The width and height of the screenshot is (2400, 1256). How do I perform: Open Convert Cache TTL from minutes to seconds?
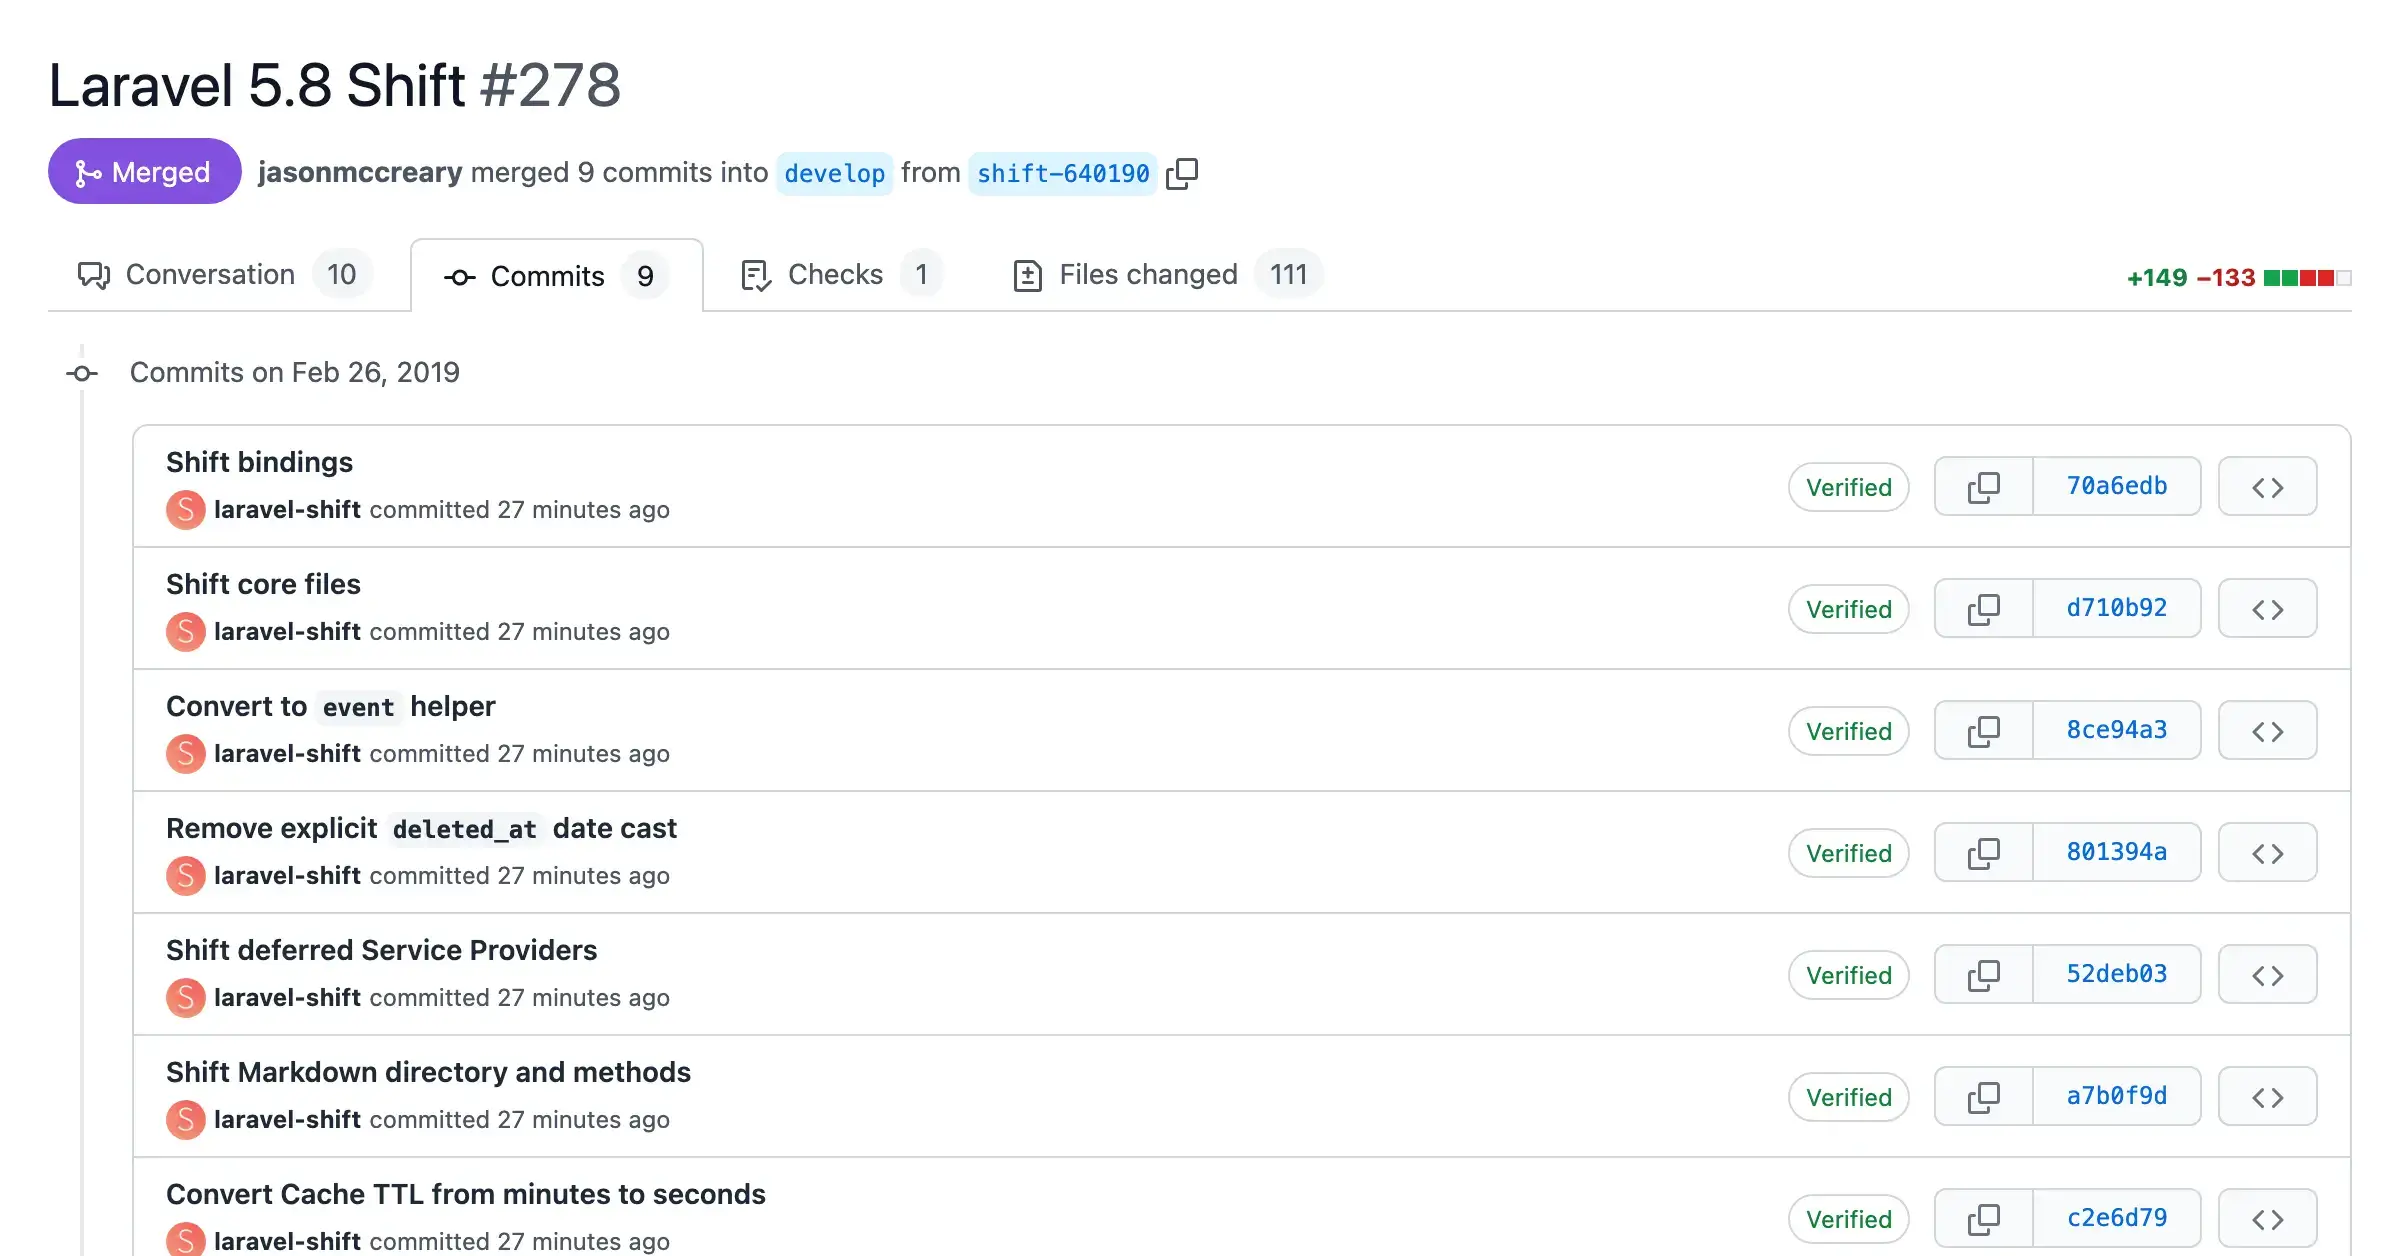tap(465, 1194)
